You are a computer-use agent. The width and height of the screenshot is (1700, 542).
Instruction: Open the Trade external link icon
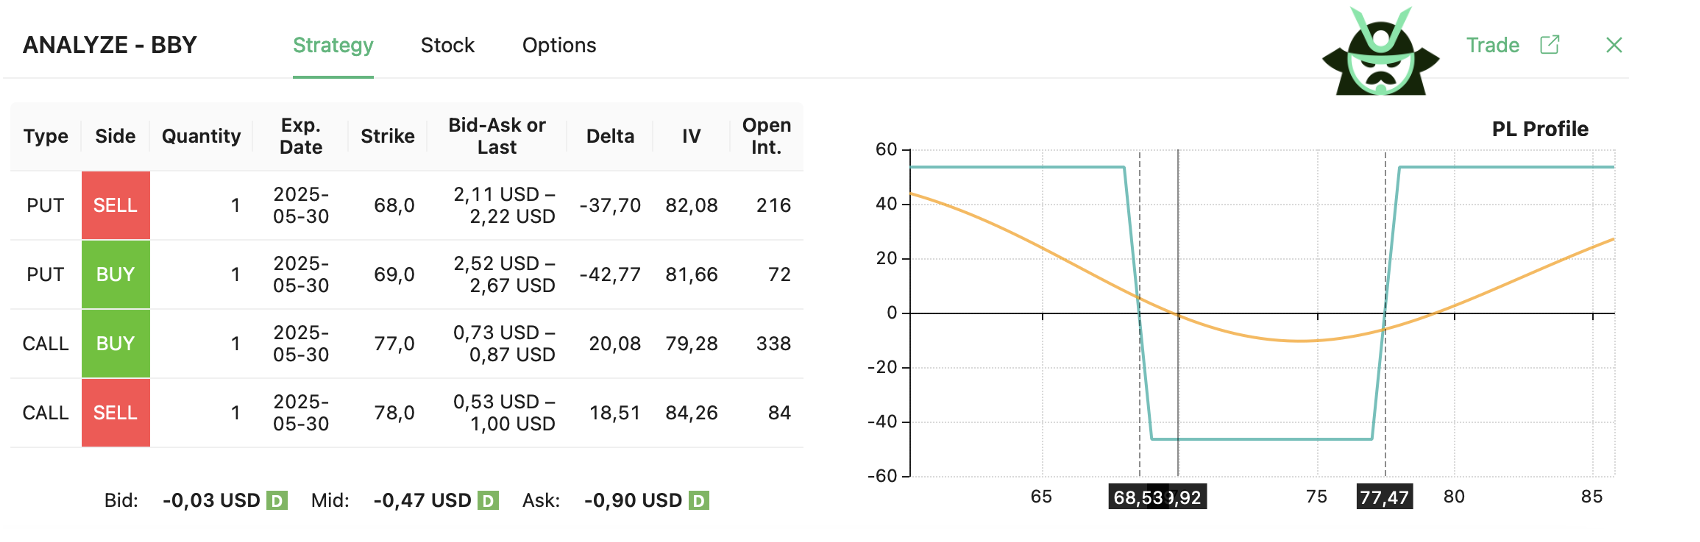click(x=1549, y=45)
